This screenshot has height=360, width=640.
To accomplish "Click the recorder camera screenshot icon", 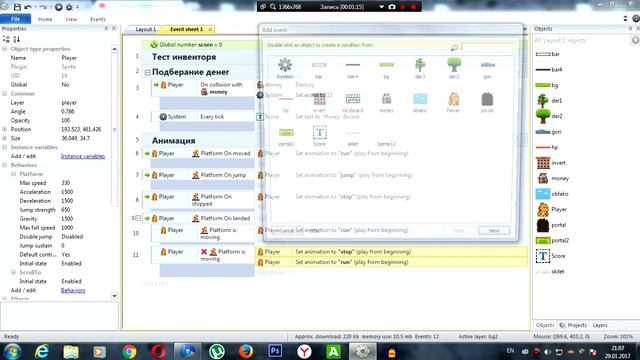I will pyautogui.click(x=392, y=7).
